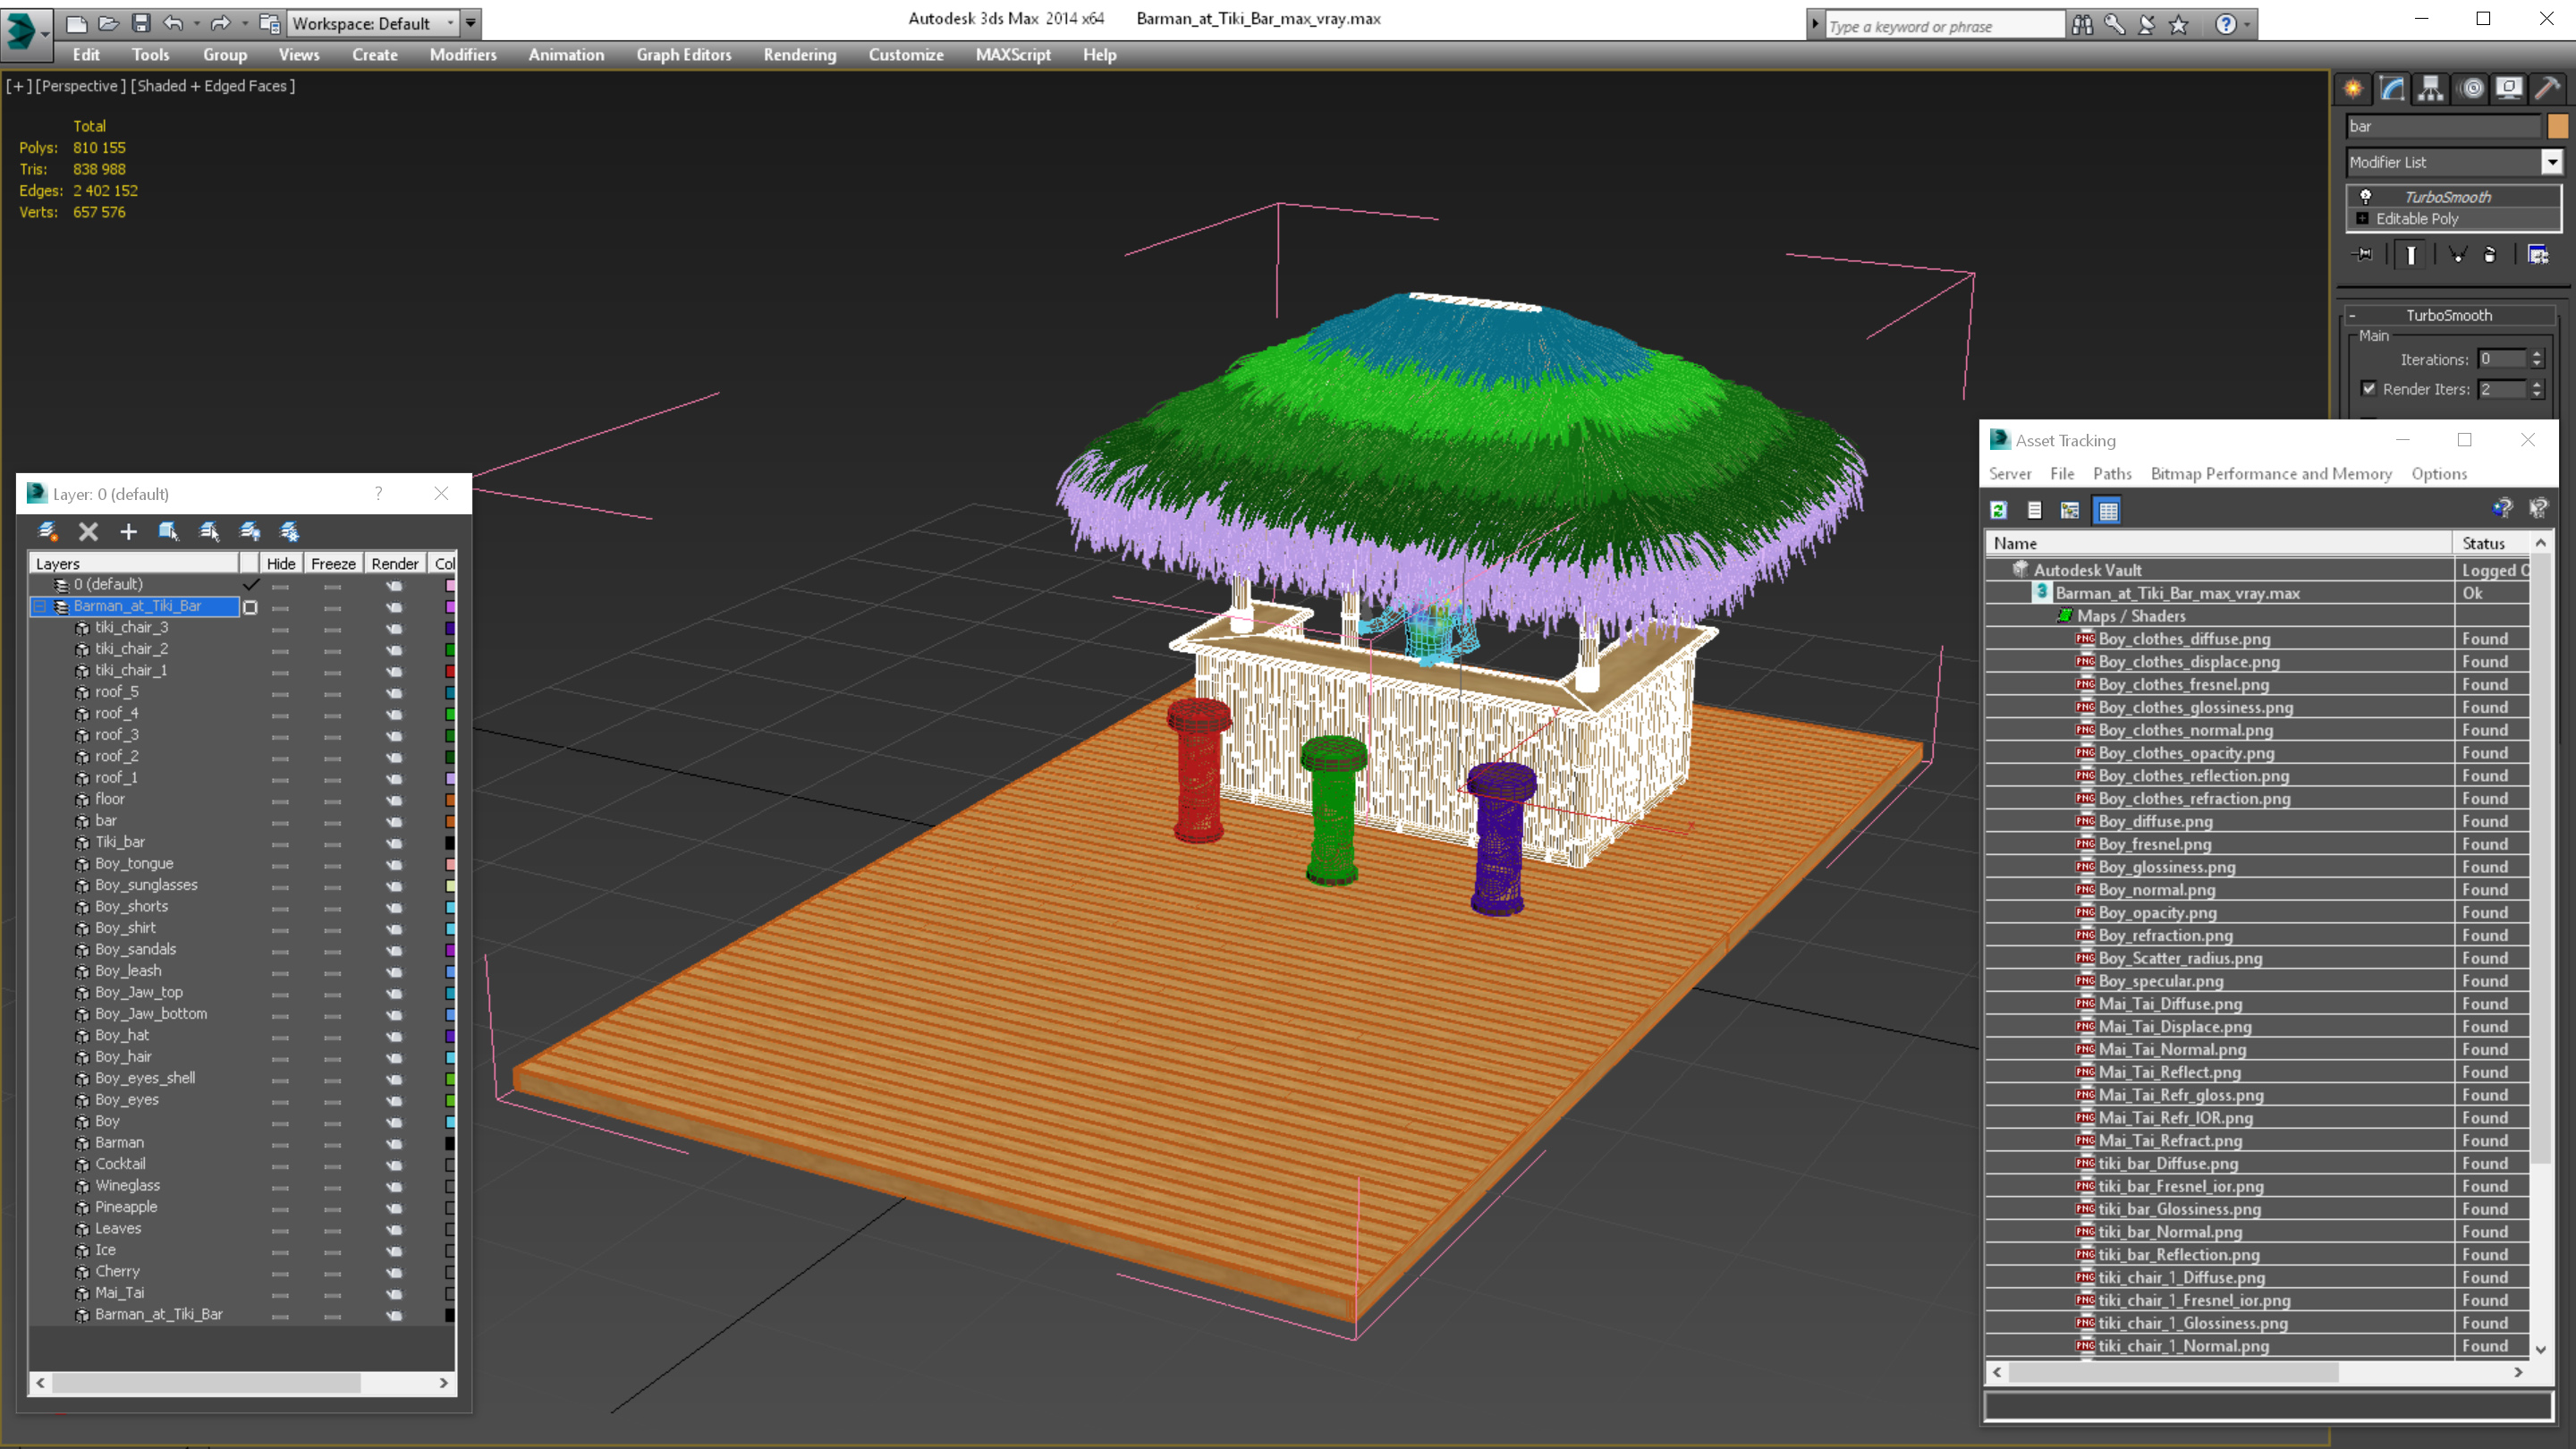The image size is (2576, 1449).
Task: Toggle TurboSmooth modifier lightbulb on/off
Action: coord(2365,197)
